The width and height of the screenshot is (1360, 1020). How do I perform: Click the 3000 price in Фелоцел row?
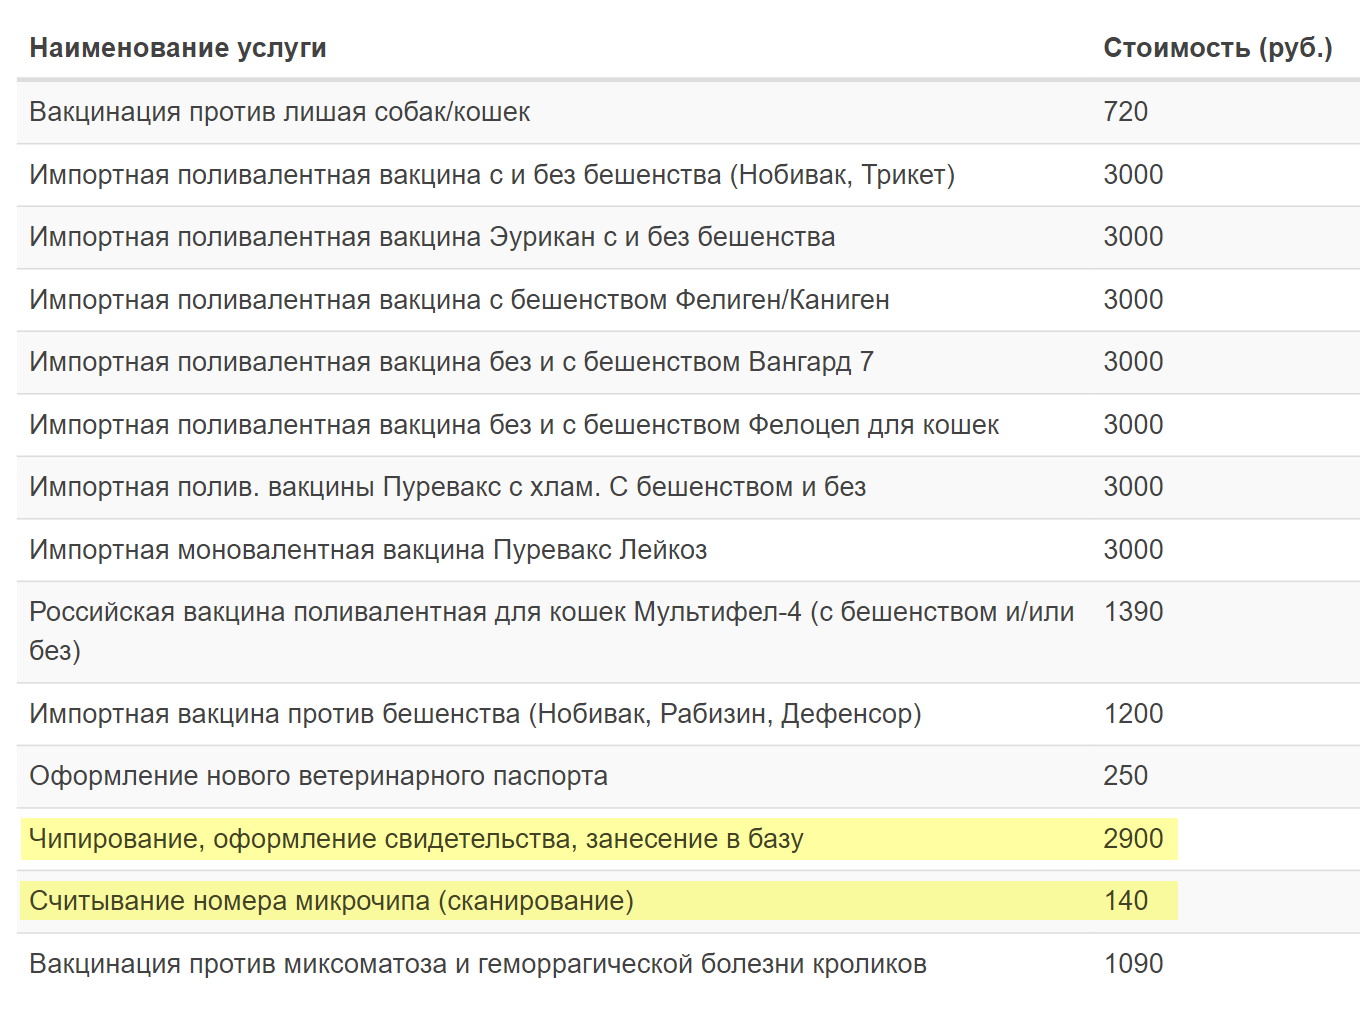click(x=1133, y=425)
